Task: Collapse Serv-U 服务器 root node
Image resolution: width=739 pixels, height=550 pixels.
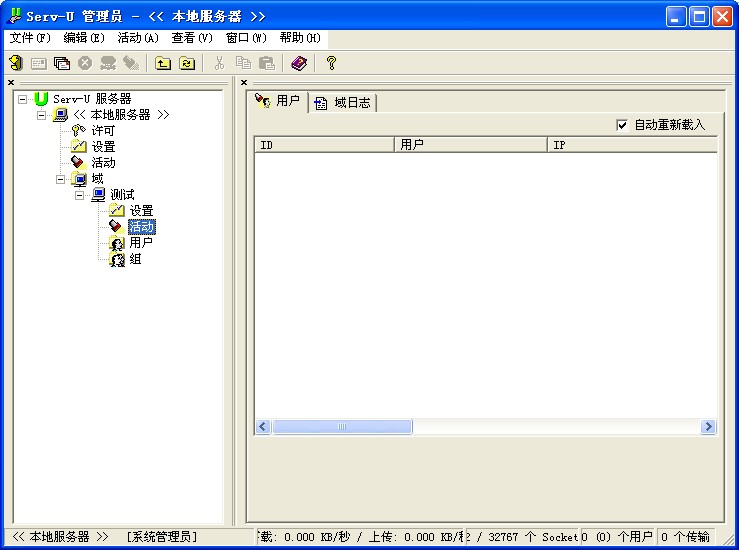Action: click(x=22, y=99)
